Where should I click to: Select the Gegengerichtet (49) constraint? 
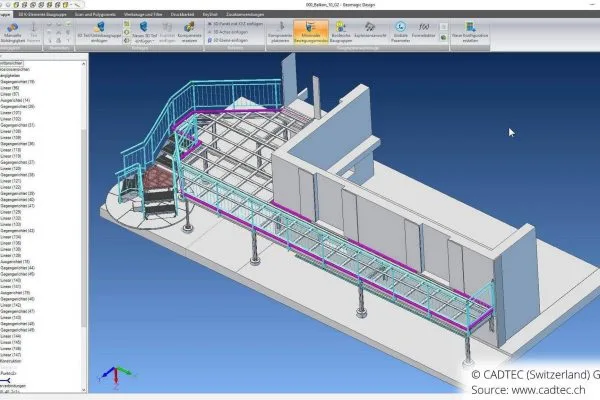tap(18, 330)
